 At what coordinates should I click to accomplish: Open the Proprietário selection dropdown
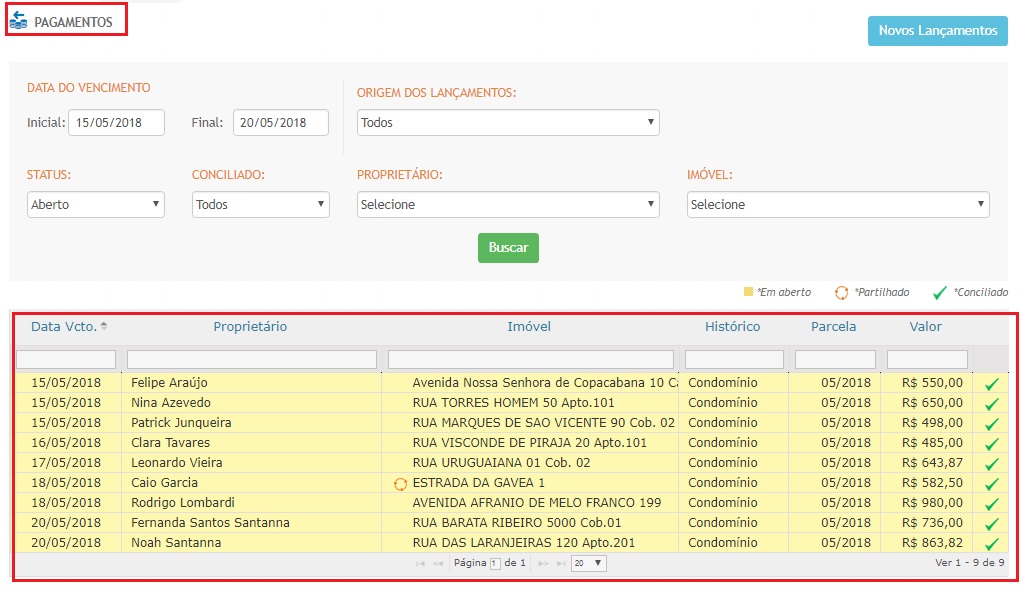tap(508, 204)
